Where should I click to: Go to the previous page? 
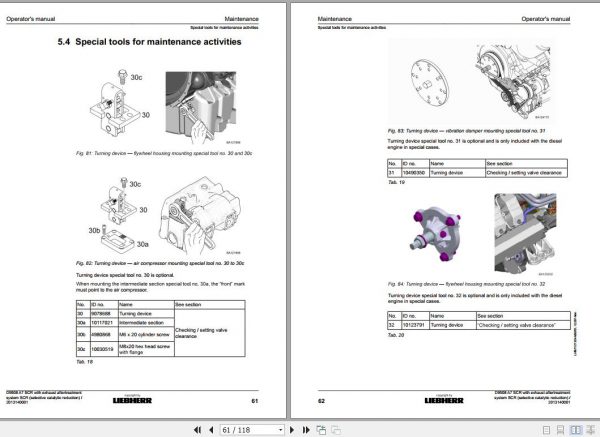[211, 430]
